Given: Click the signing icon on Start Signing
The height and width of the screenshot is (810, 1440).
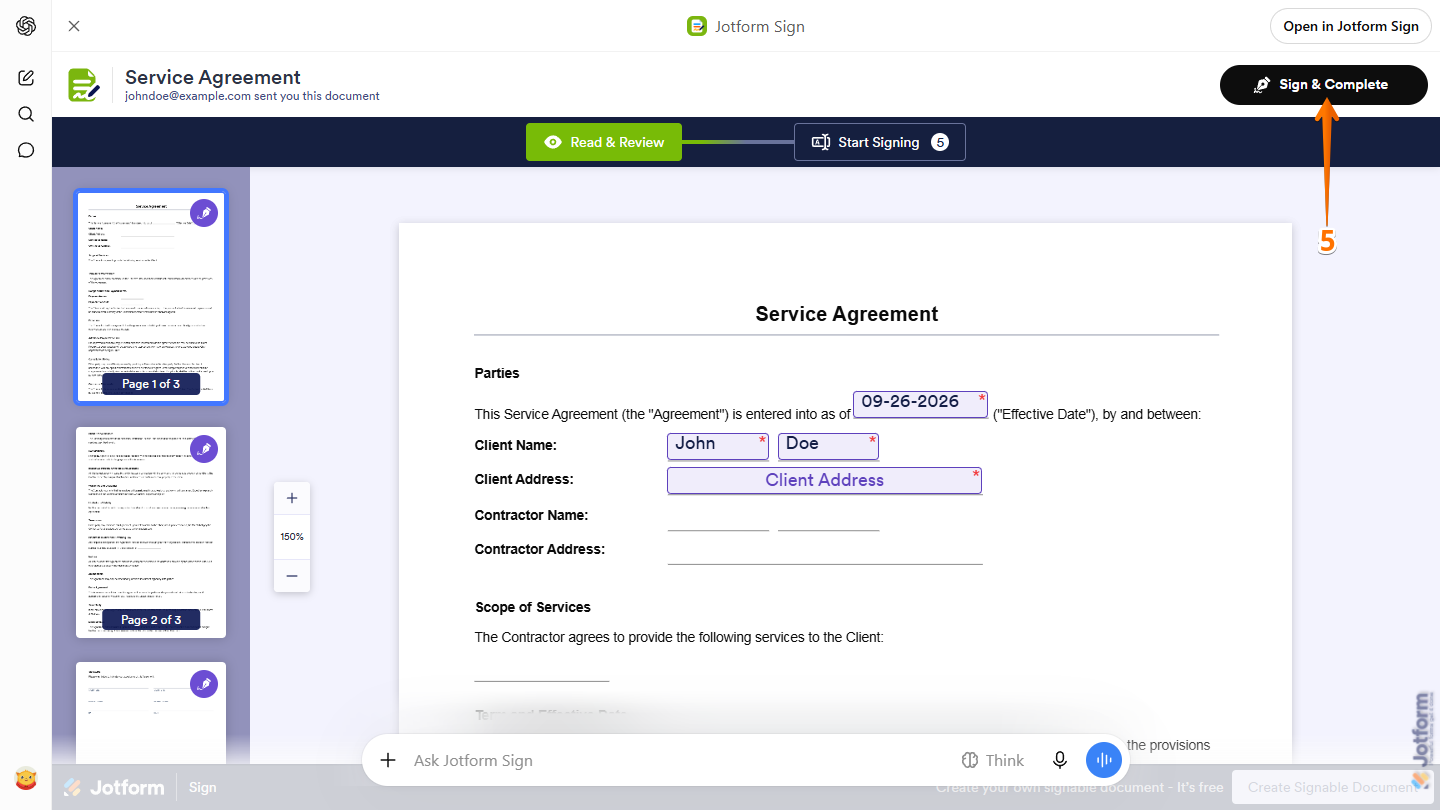Looking at the screenshot, I should [x=821, y=142].
